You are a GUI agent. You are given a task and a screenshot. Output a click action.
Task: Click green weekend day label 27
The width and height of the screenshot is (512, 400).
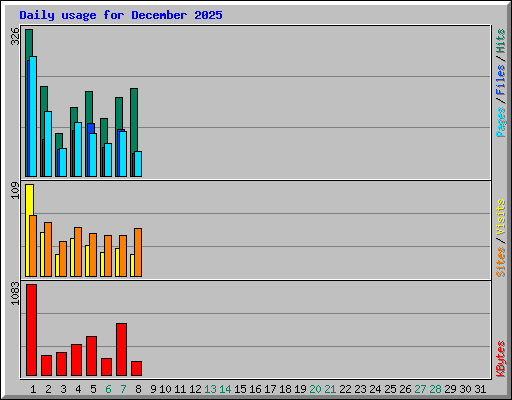pos(420,389)
